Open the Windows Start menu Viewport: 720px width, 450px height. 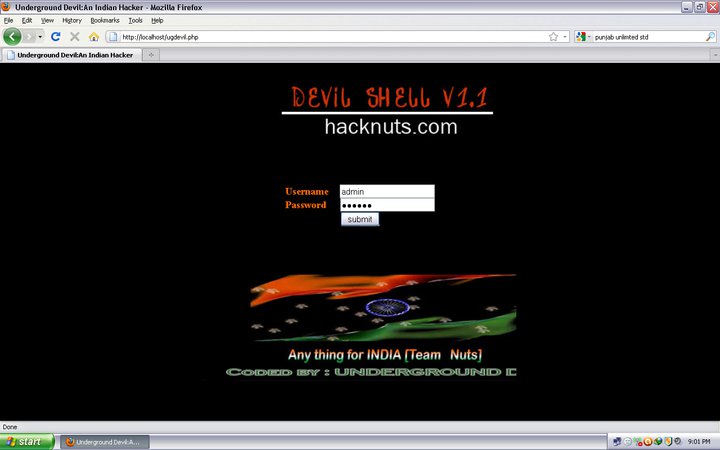[x=27, y=442]
